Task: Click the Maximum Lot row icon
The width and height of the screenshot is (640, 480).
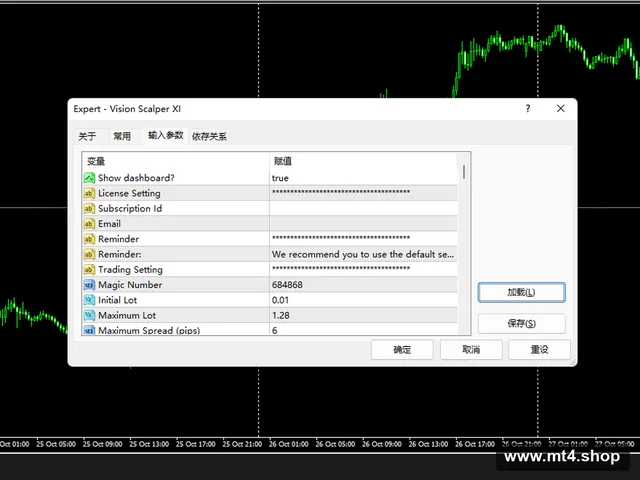Action: pos(89,315)
